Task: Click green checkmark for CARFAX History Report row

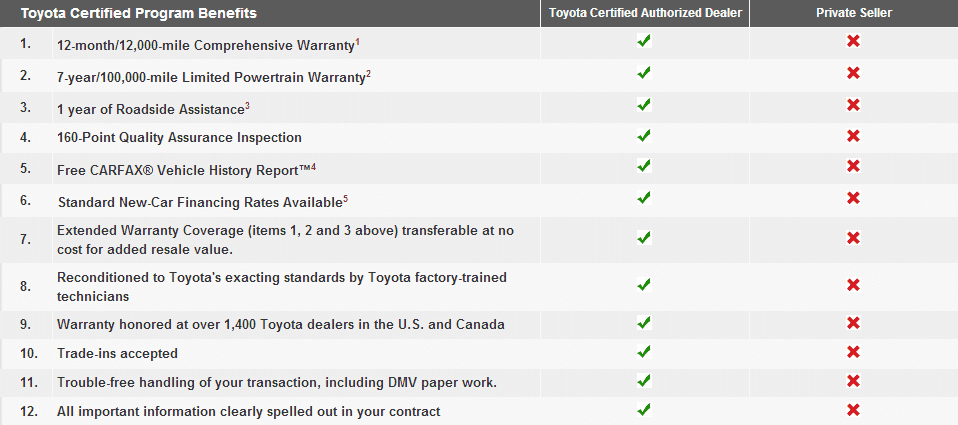Action: coord(644,165)
